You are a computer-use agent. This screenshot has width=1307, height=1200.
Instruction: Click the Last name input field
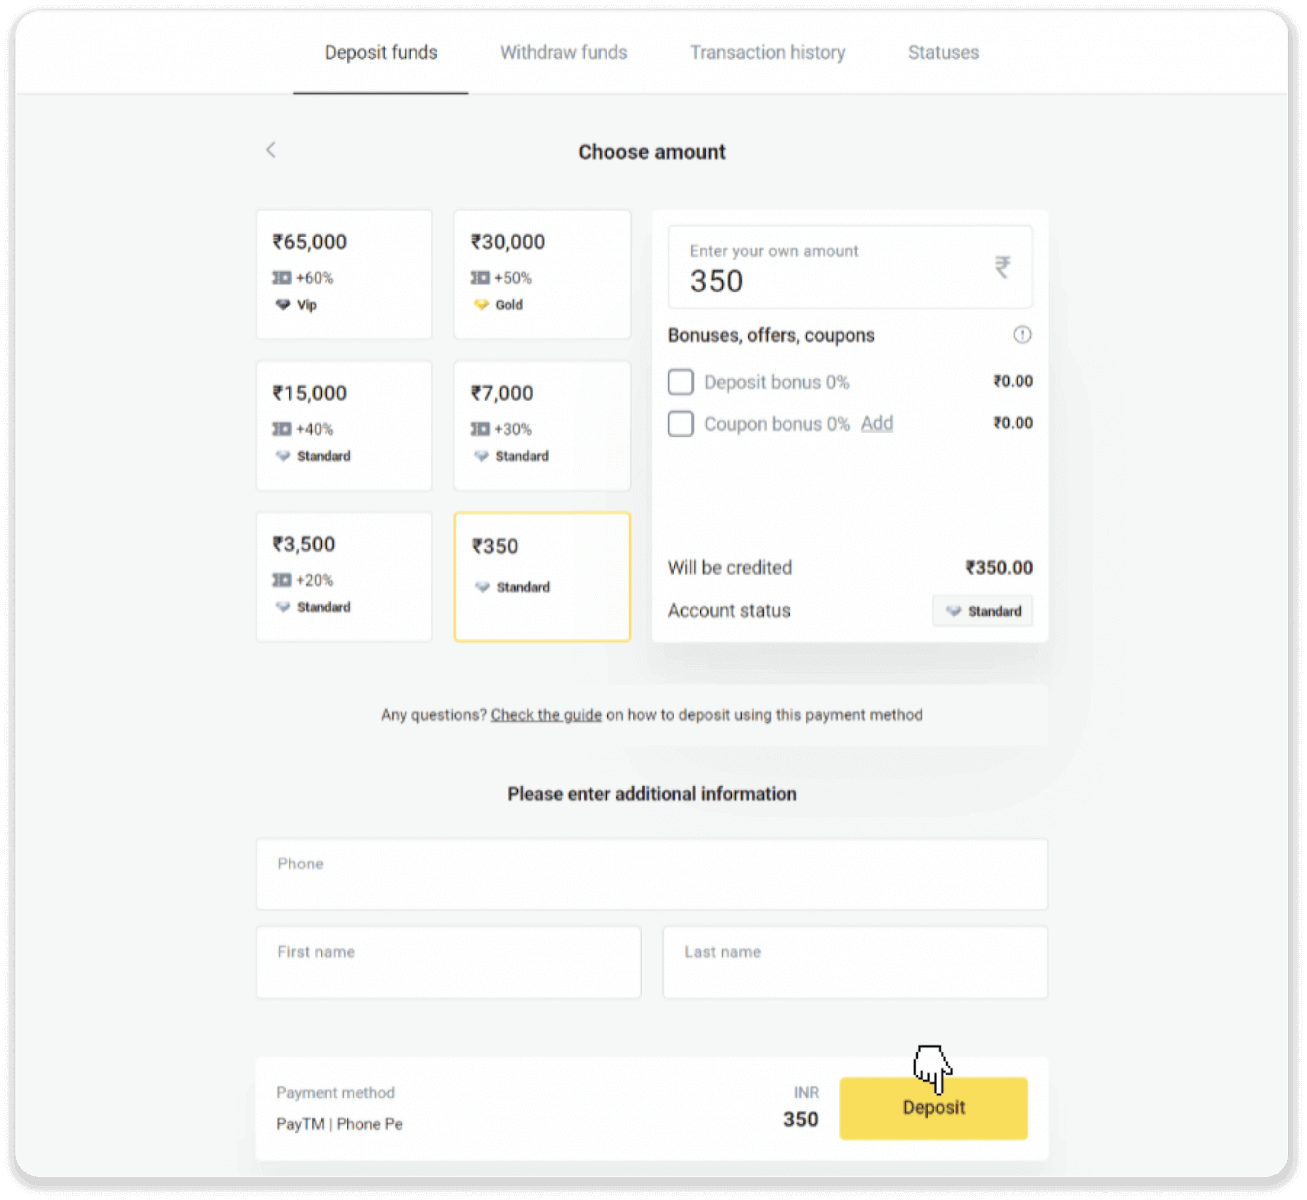pyautogui.click(x=854, y=963)
